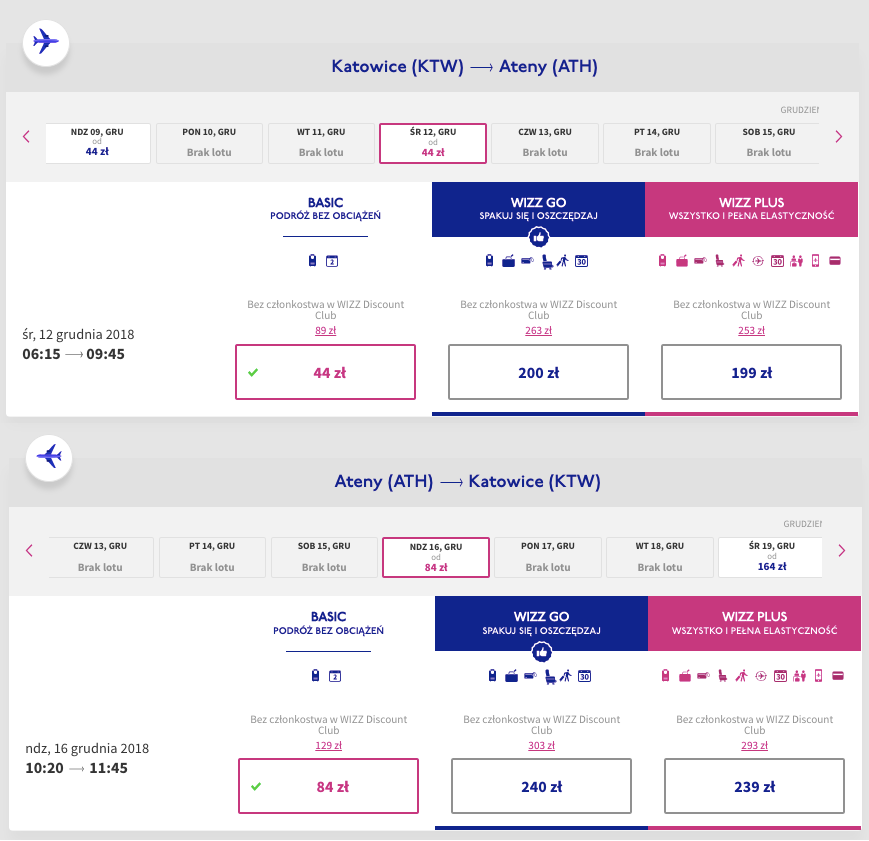Select the WT 18, GRU return date
Viewport: 869px width, 841px height.
click(x=660, y=557)
